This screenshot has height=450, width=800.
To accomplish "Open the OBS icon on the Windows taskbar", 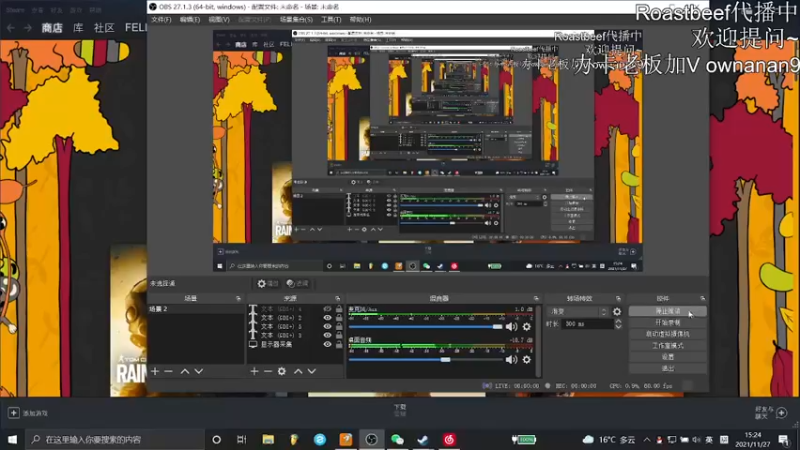I will (371, 439).
